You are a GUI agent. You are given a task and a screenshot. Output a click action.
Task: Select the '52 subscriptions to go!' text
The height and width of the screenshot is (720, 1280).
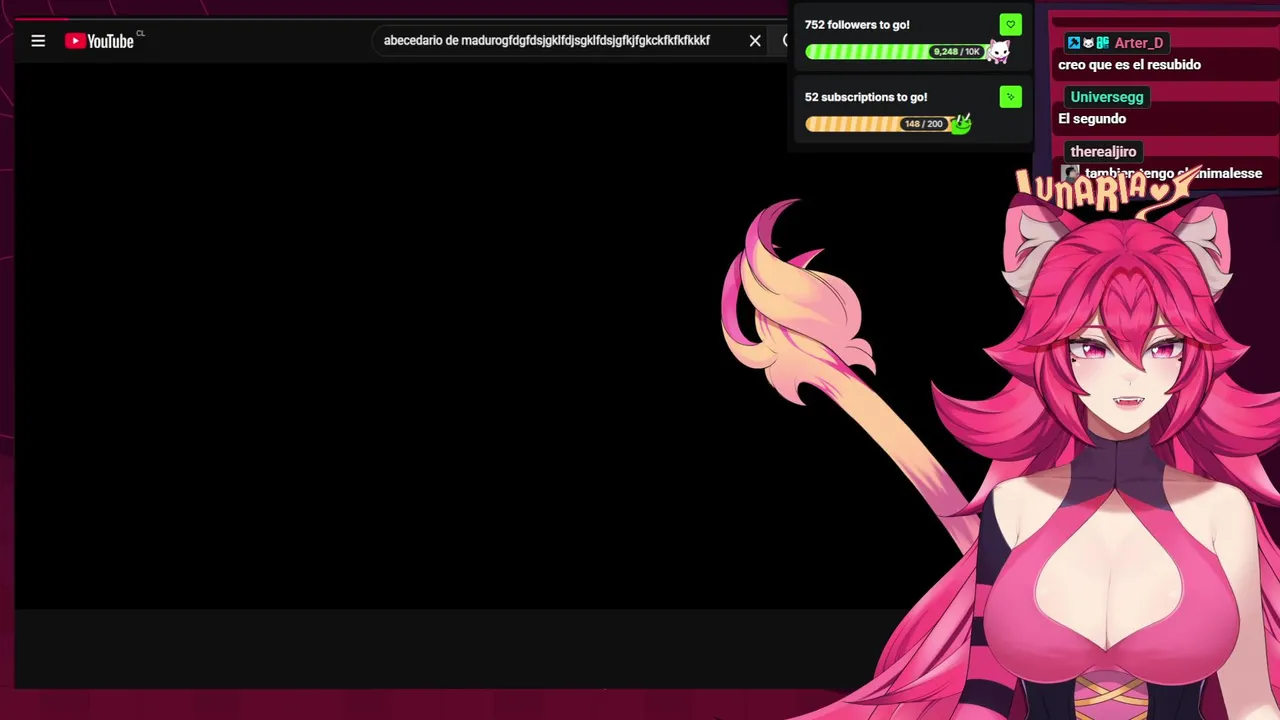pyautogui.click(x=866, y=97)
